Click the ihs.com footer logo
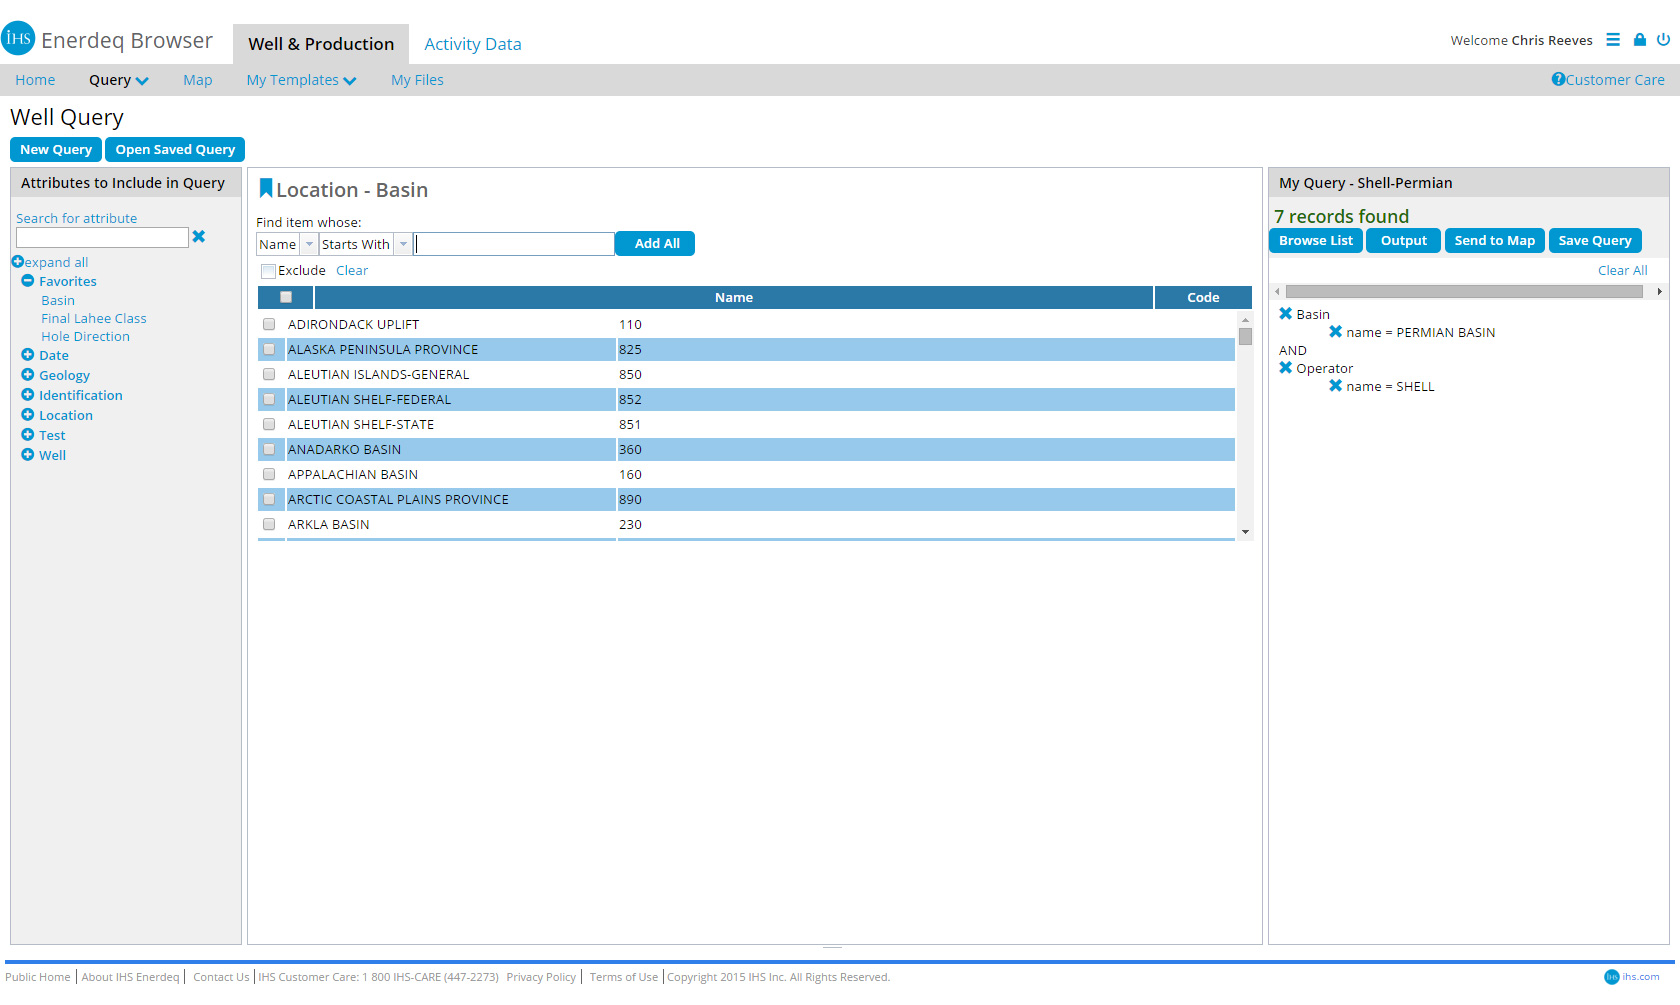The width and height of the screenshot is (1680, 1005). pos(1632,977)
